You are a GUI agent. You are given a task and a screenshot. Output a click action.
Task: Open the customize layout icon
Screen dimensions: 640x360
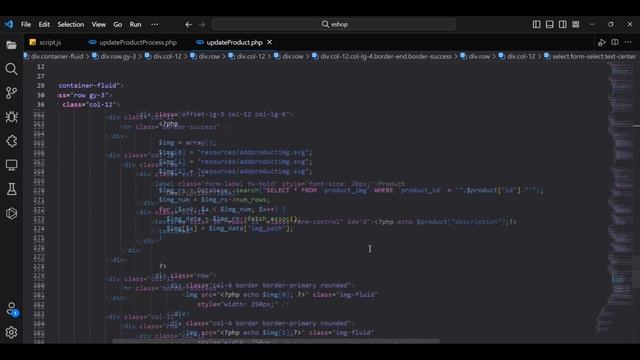(576, 24)
